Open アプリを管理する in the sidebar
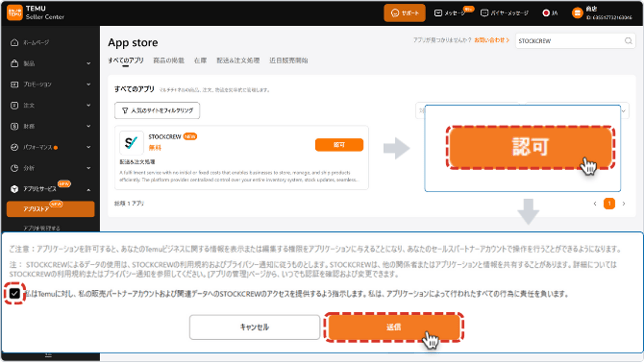 click(41, 228)
